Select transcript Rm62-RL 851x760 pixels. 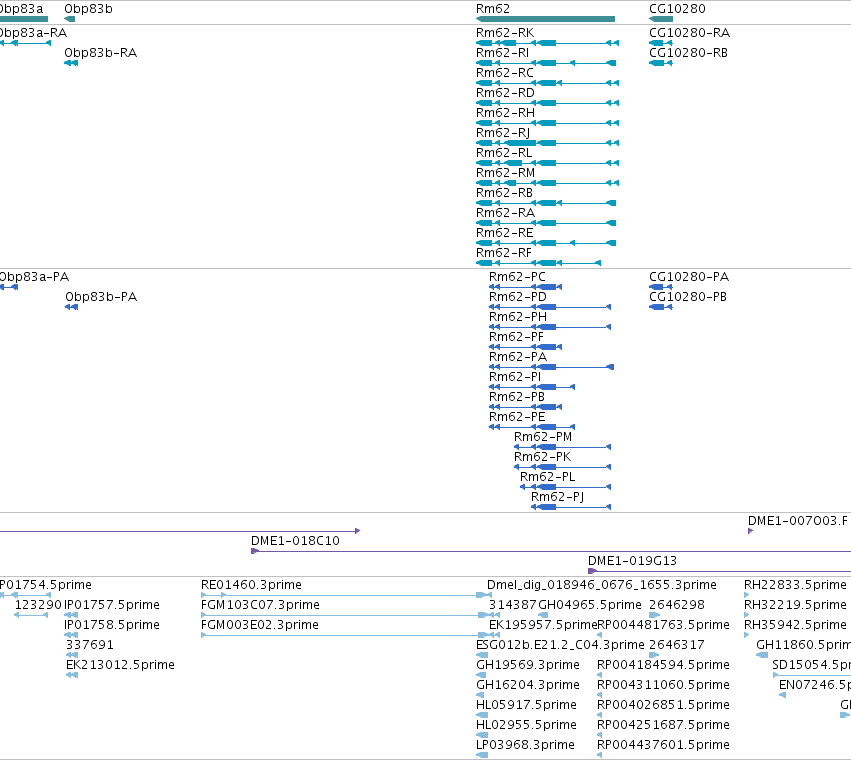(548, 163)
